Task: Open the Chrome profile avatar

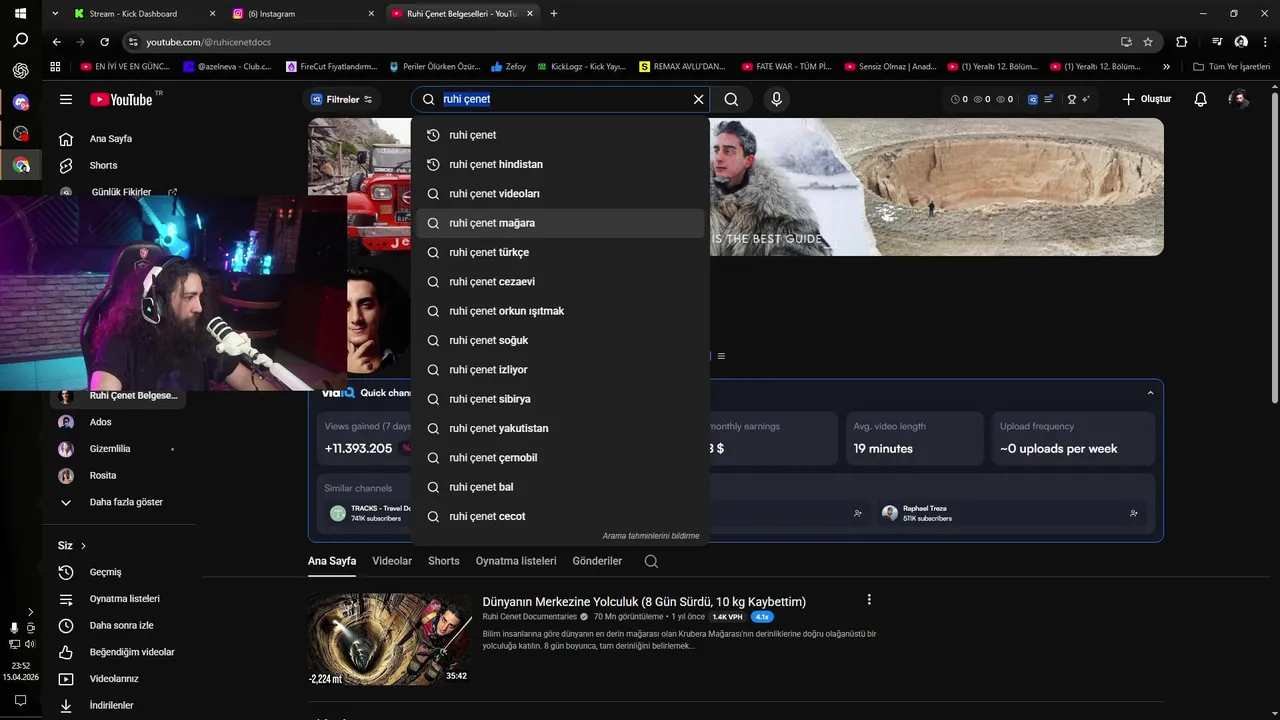Action: click(x=1241, y=42)
